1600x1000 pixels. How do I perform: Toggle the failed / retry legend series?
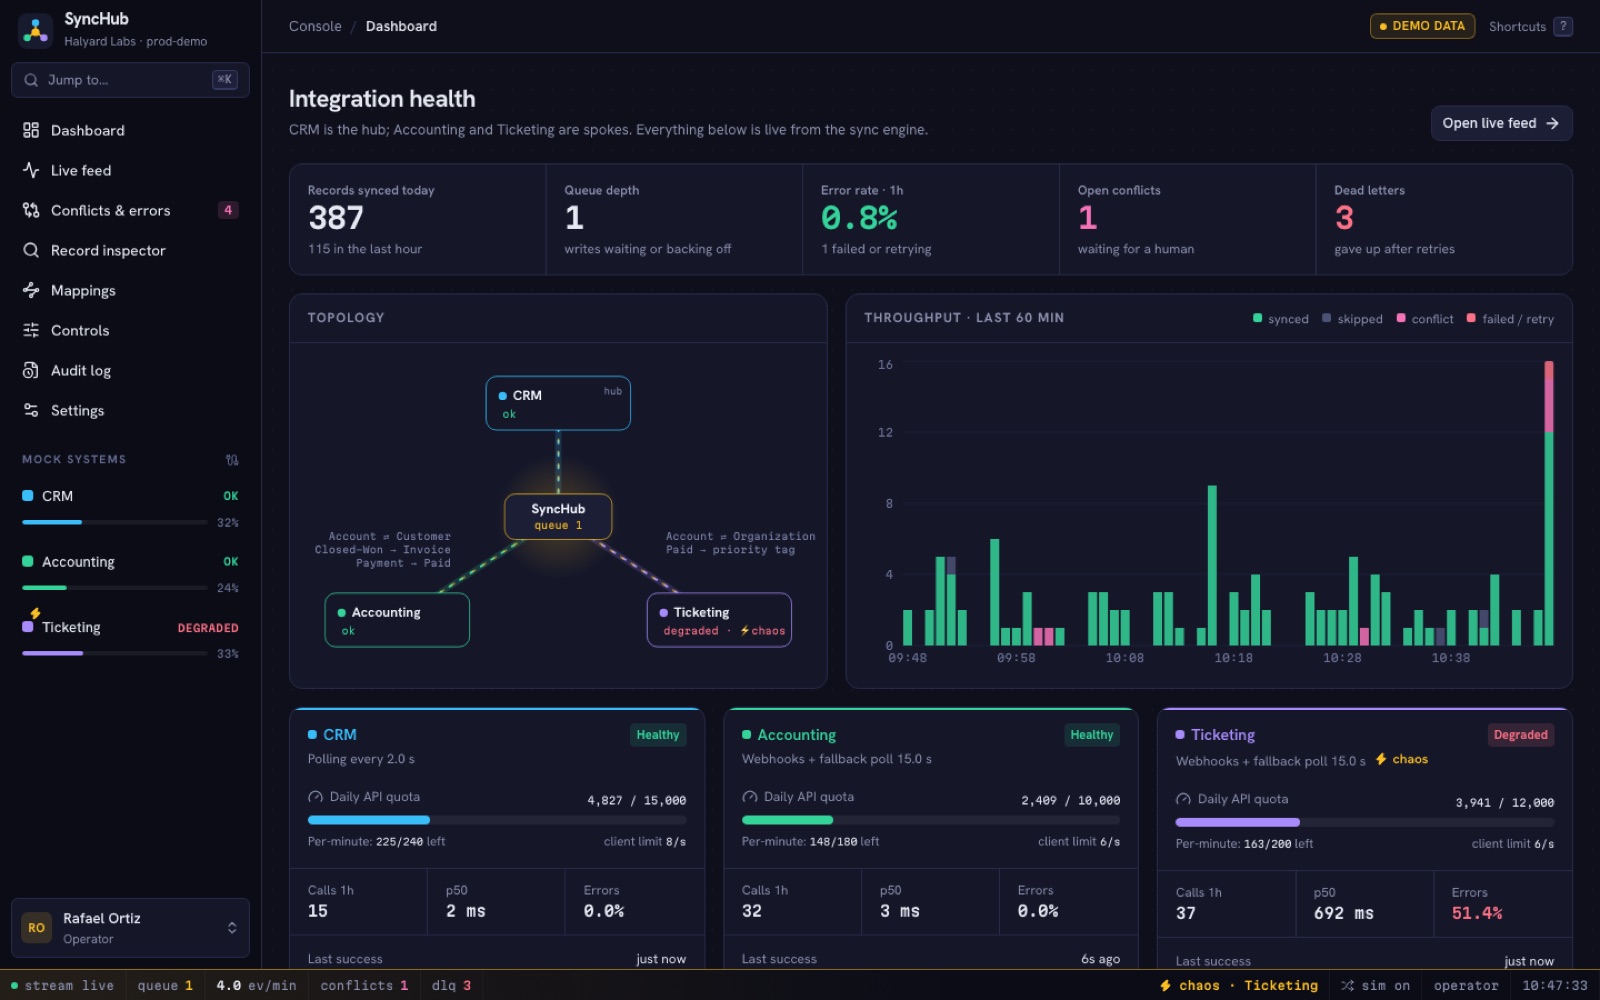pos(1510,319)
